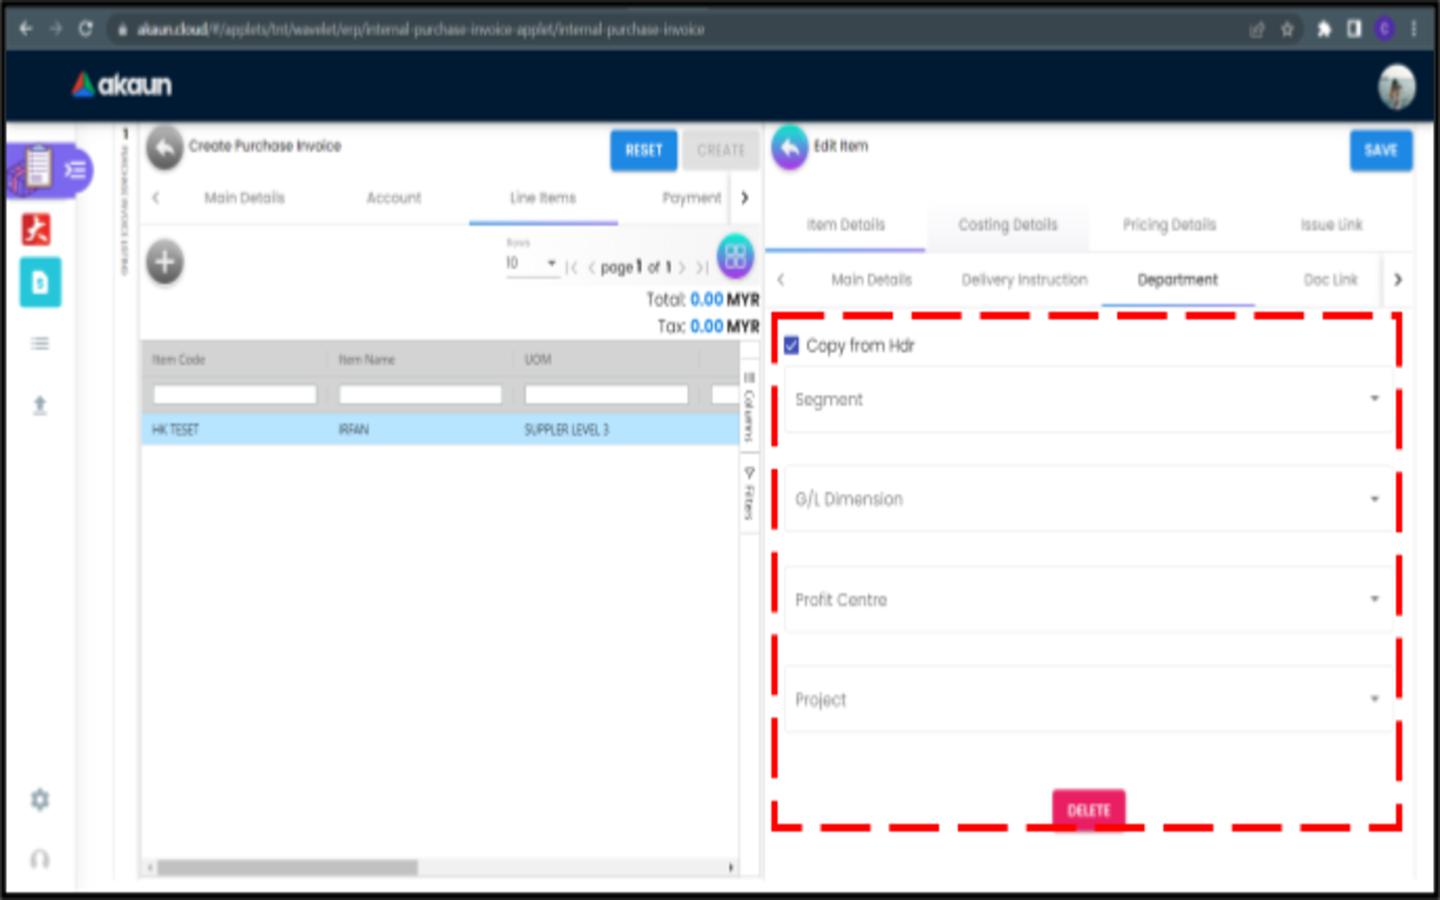Open the Delivery Instruction sub-tab
1440x900 pixels.
click(1024, 280)
